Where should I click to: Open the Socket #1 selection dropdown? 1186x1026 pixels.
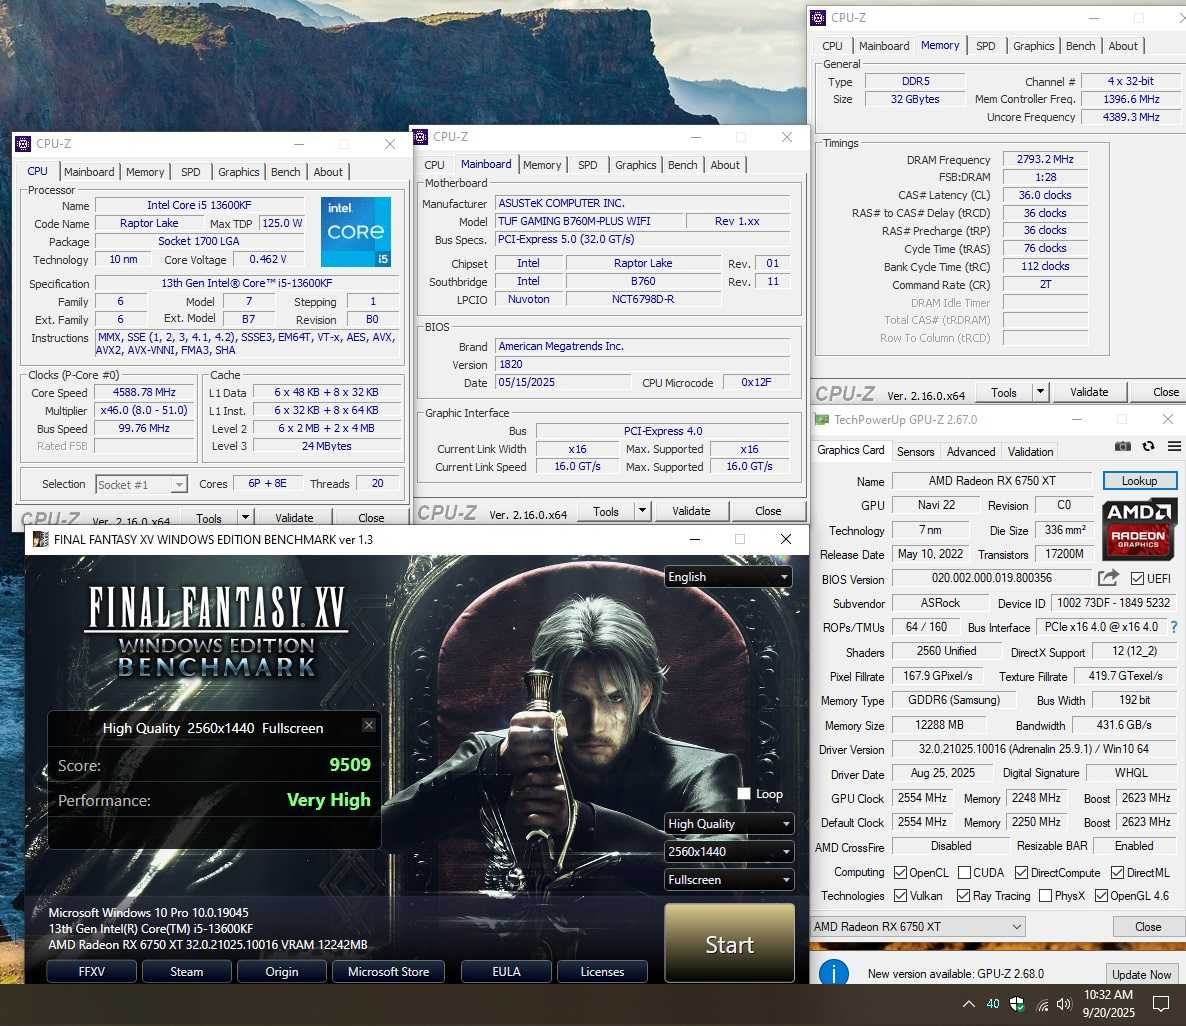pyautogui.click(x=141, y=484)
